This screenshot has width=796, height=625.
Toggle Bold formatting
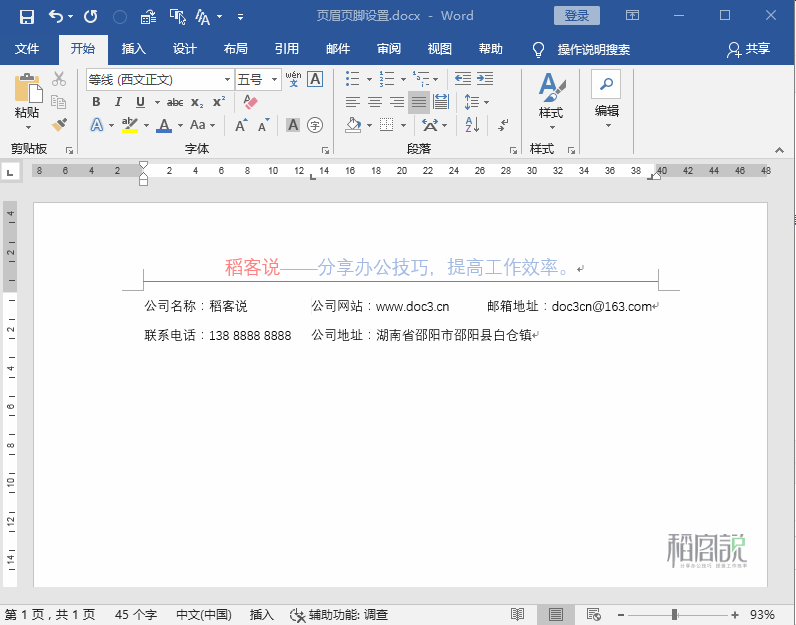point(96,102)
